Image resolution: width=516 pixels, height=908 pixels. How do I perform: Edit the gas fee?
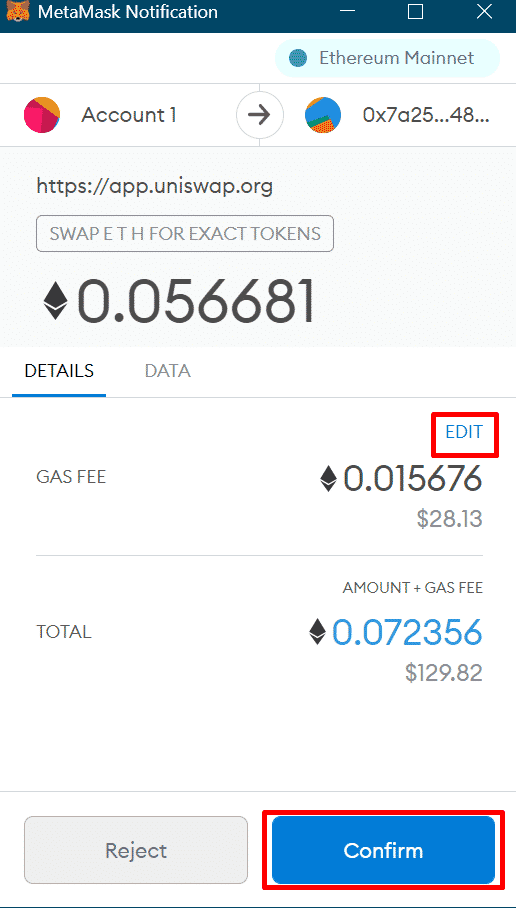[463, 432]
